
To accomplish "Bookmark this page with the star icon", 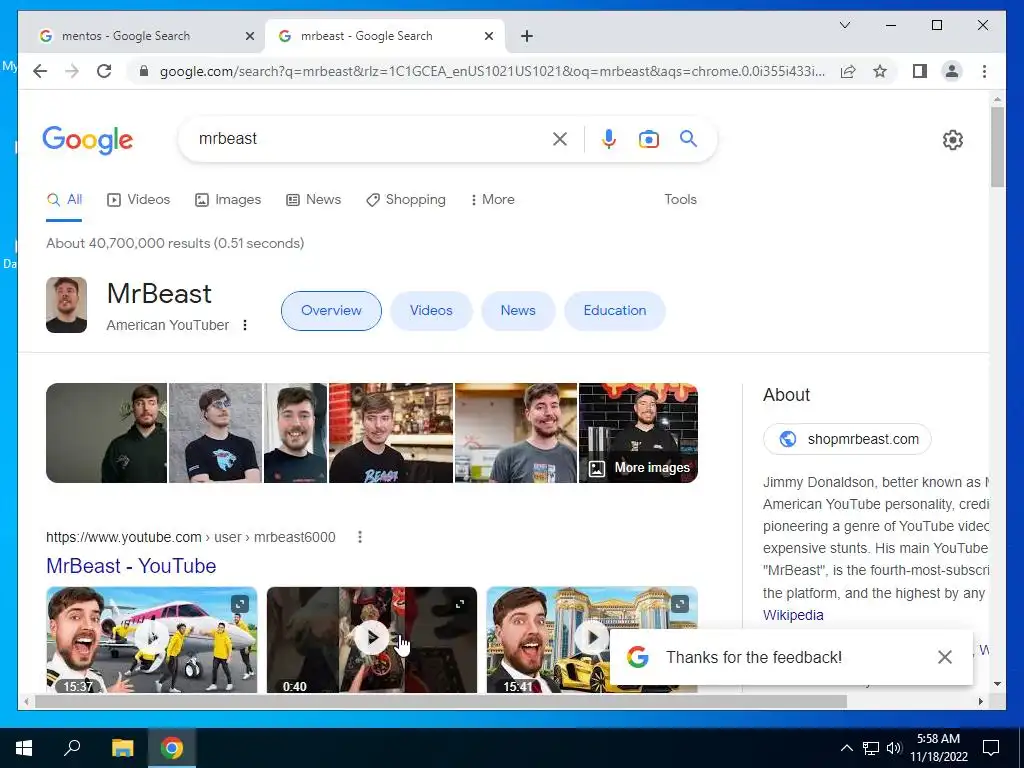I will coord(880,71).
